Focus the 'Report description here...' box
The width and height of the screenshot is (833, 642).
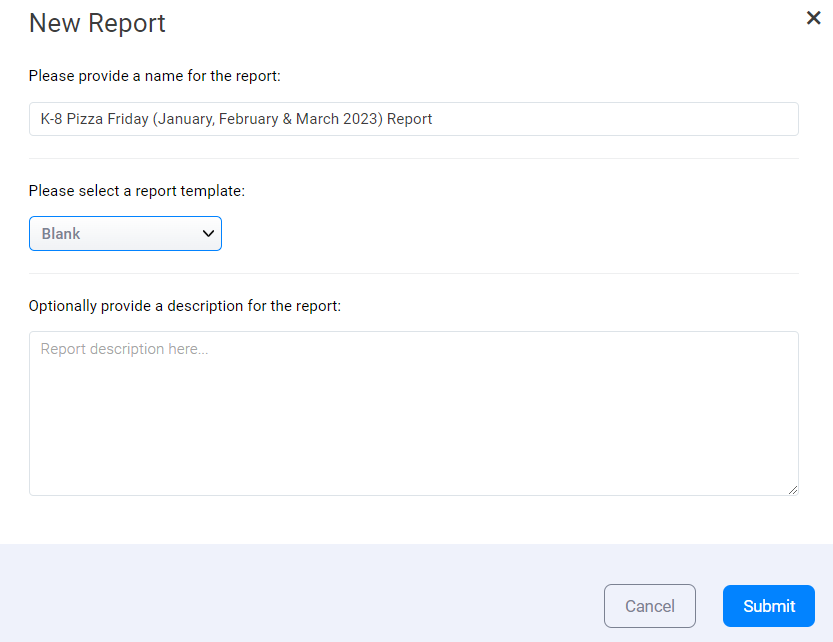(x=413, y=413)
